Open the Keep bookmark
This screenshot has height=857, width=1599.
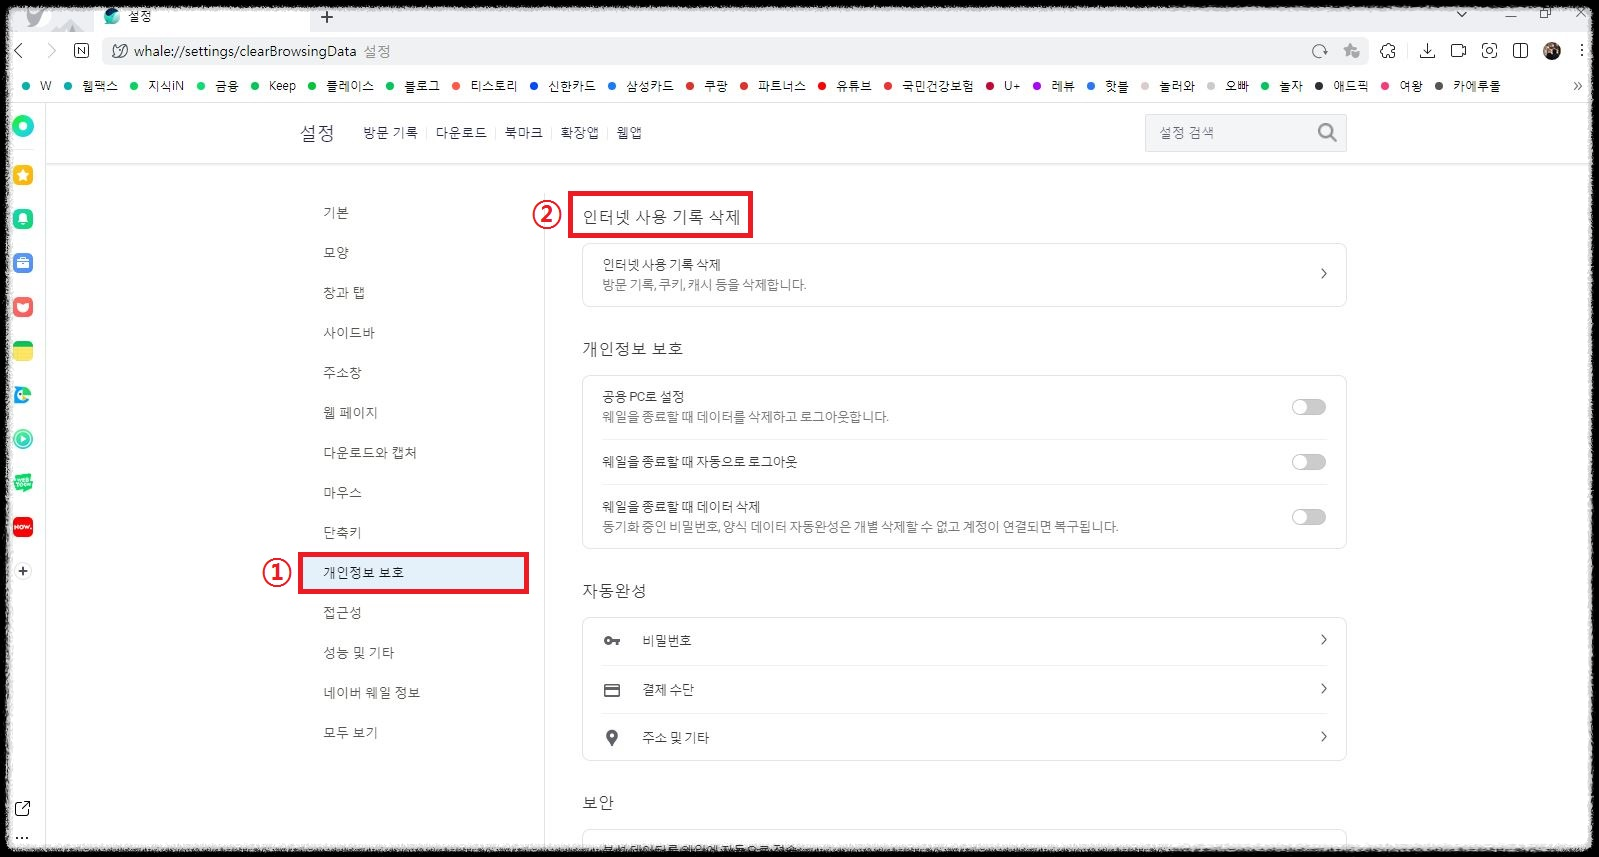(274, 86)
